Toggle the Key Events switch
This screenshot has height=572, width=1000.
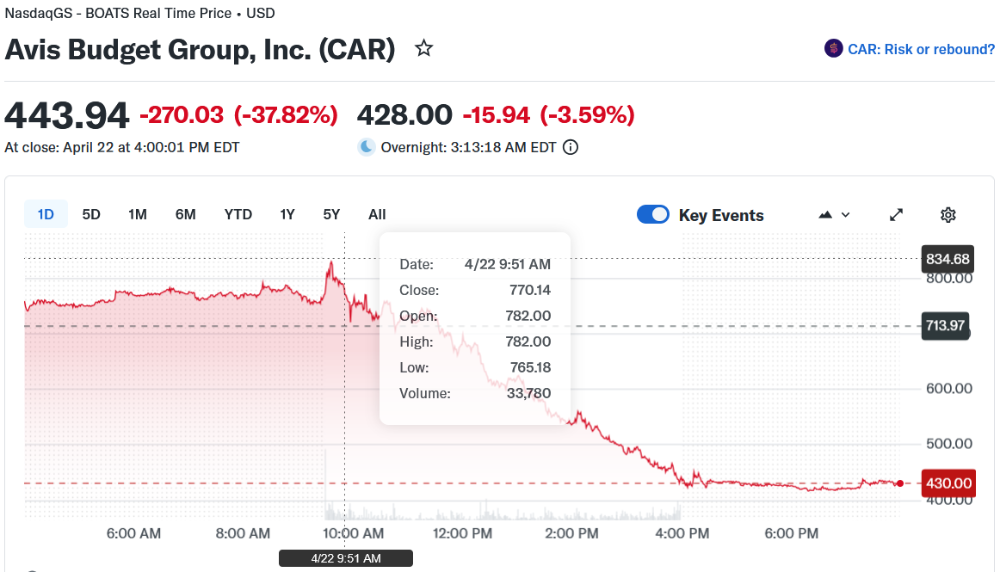653,215
